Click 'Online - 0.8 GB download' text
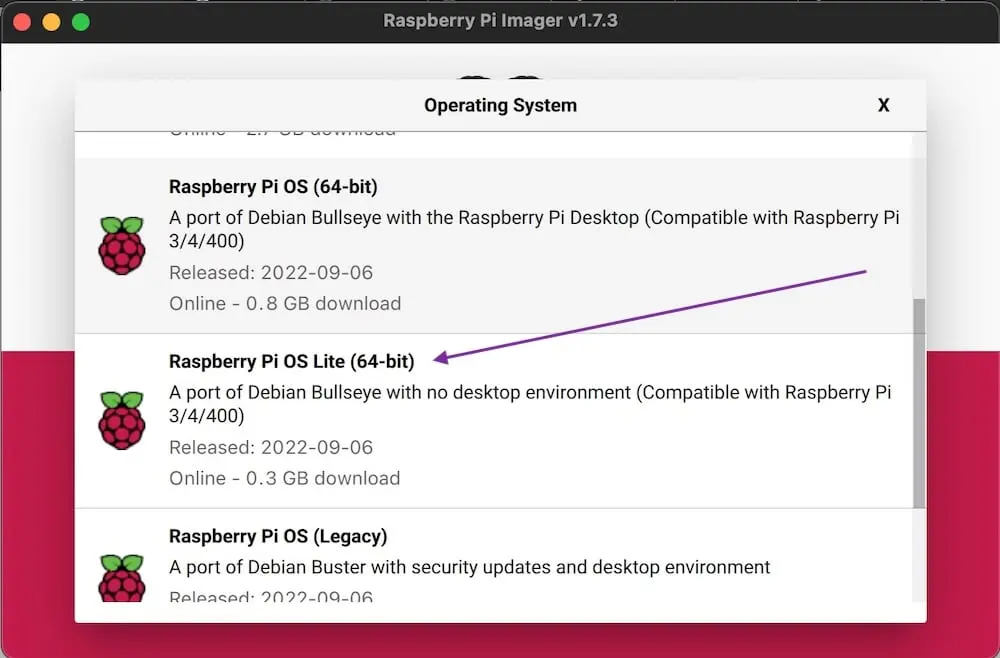The width and height of the screenshot is (1000, 658). click(x=285, y=303)
